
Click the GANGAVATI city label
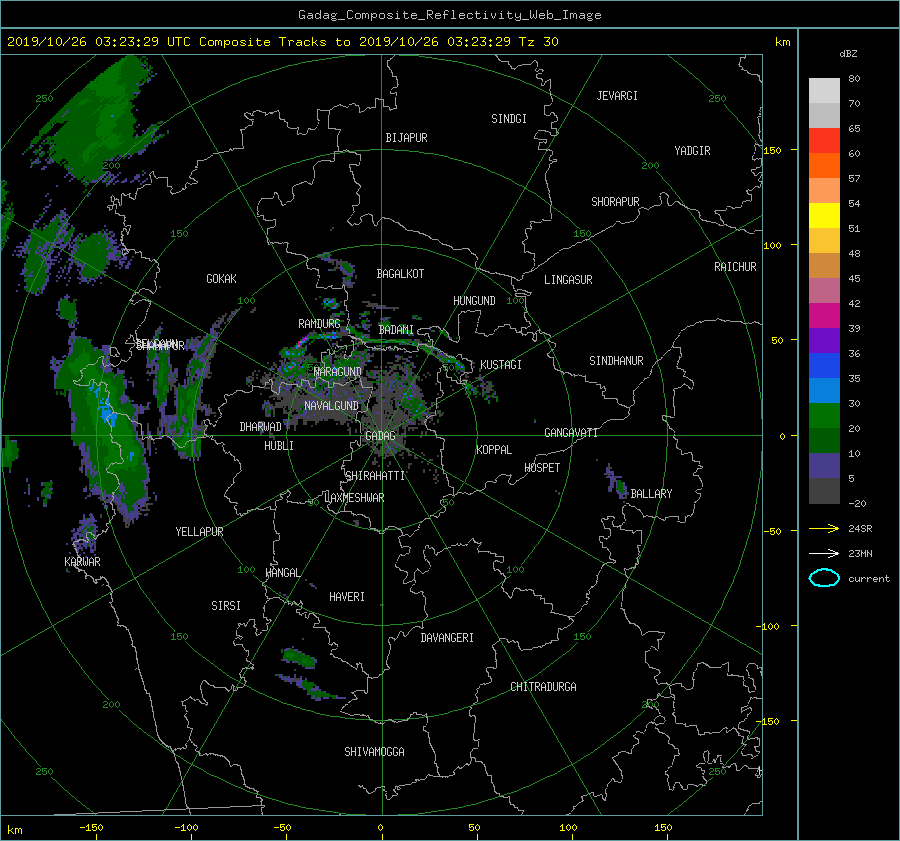tap(571, 432)
